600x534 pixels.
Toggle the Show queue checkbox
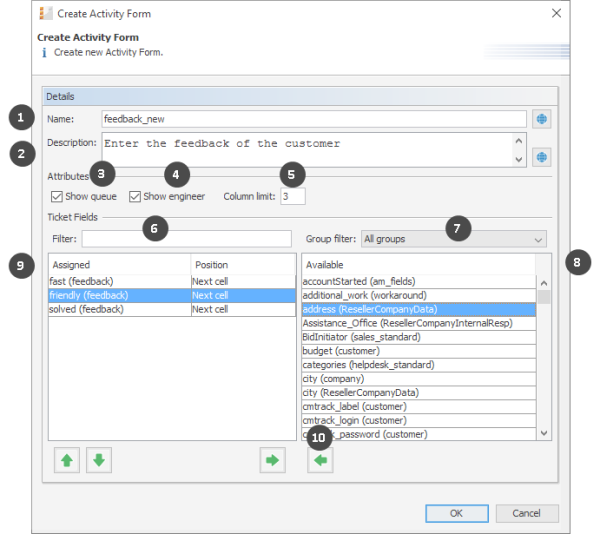click(x=57, y=197)
